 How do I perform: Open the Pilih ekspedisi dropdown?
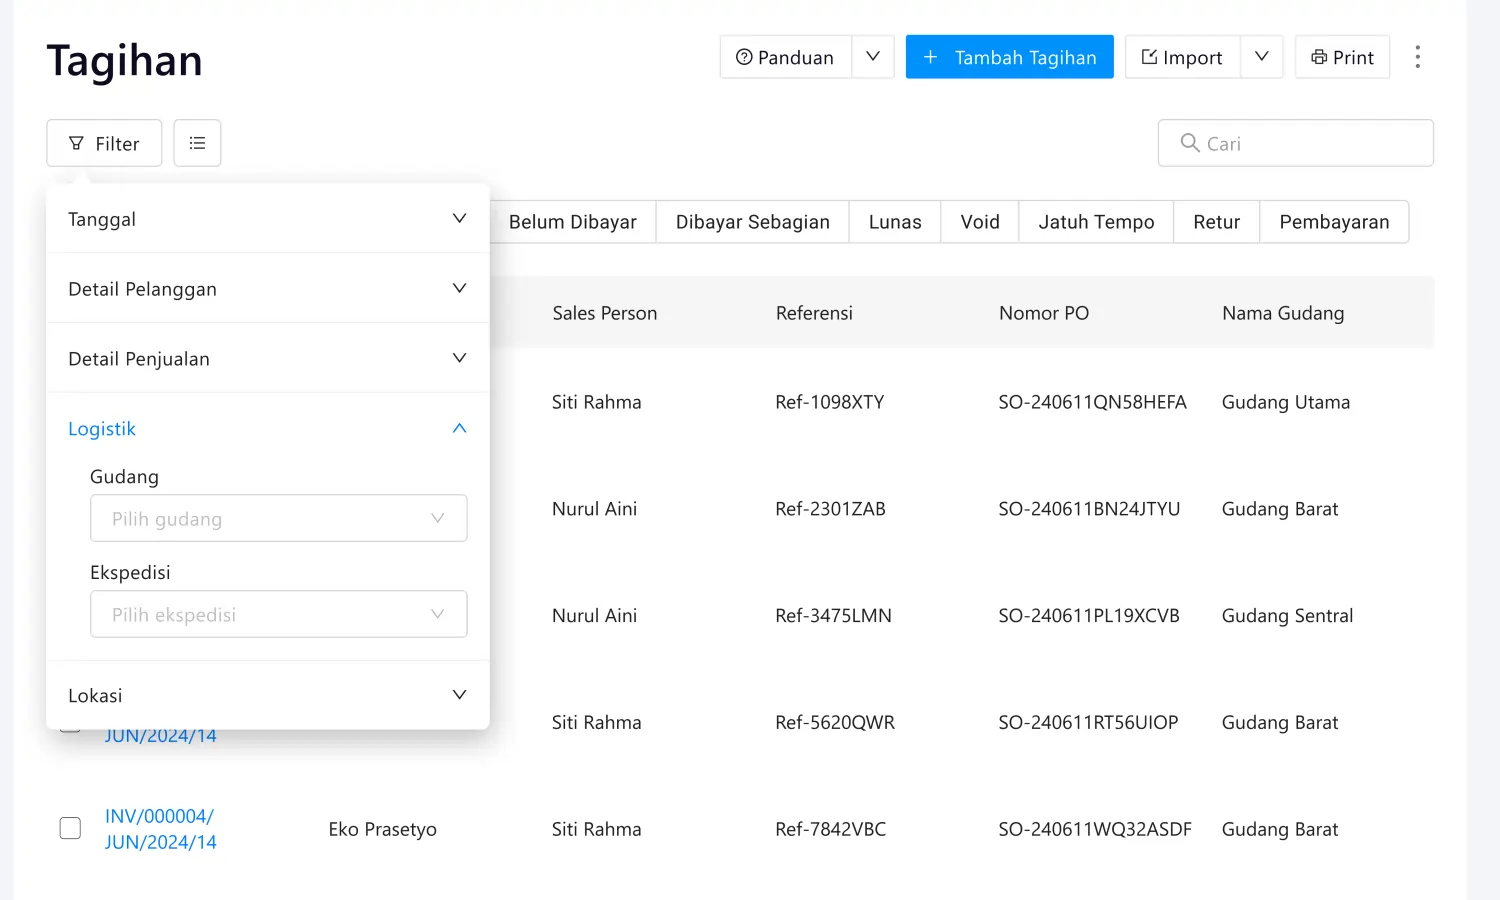pos(278,614)
